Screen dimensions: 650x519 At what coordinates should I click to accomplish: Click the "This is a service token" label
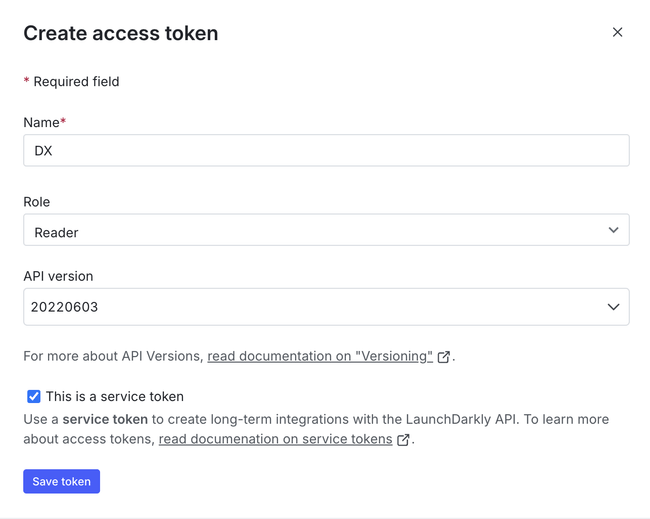[x=115, y=396]
